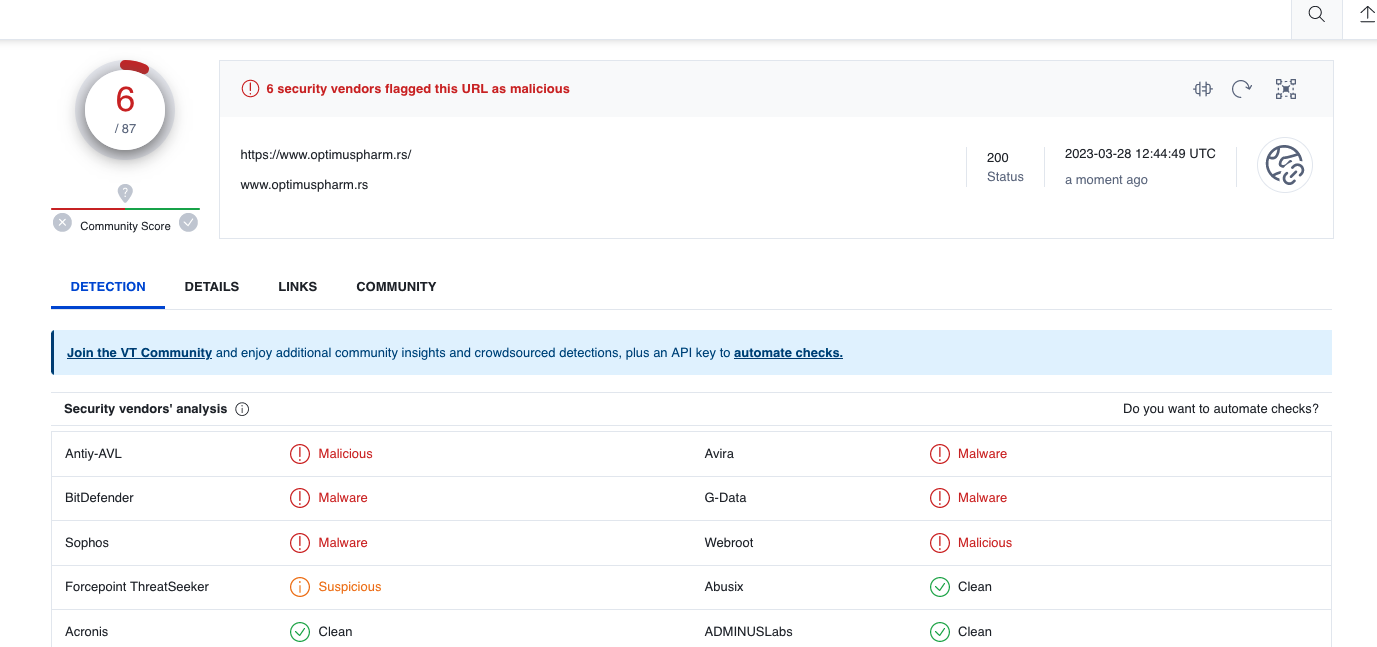Click the red alert icon in banner
Viewport: 1377px width, 647px height.
pyautogui.click(x=250, y=89)
